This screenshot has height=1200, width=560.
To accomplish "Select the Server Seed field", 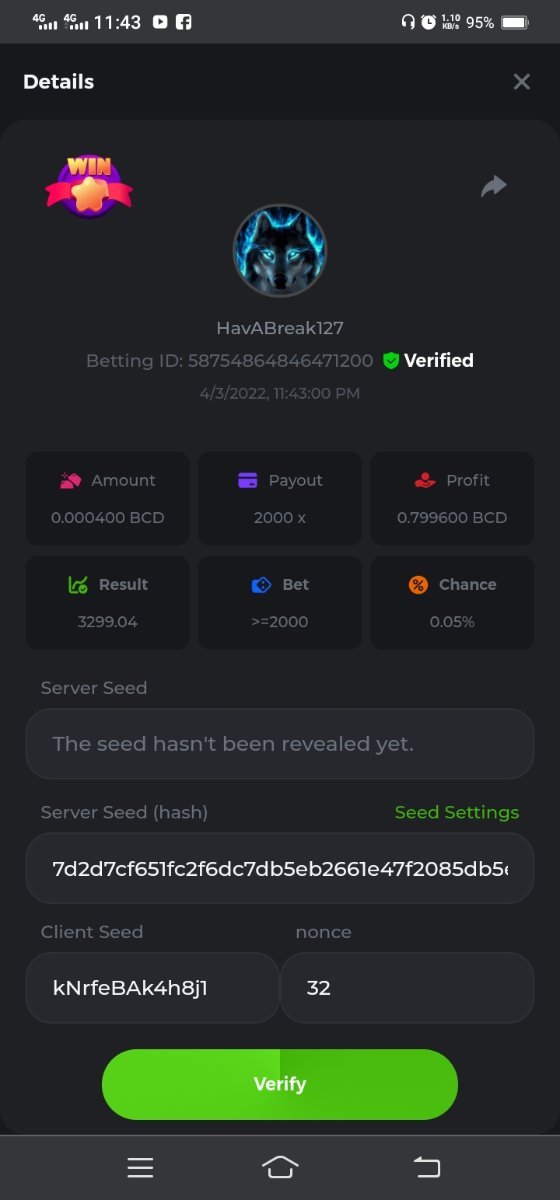I will click(x=280, y=744).
